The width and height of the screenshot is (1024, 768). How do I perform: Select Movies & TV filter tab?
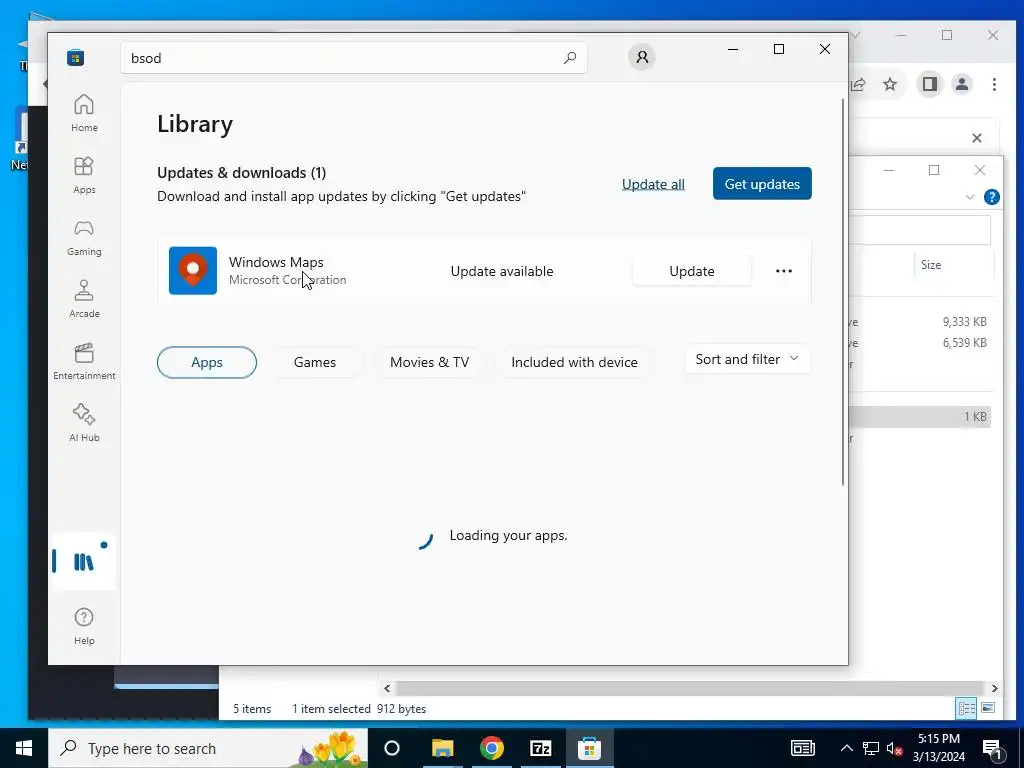point(430,362)
